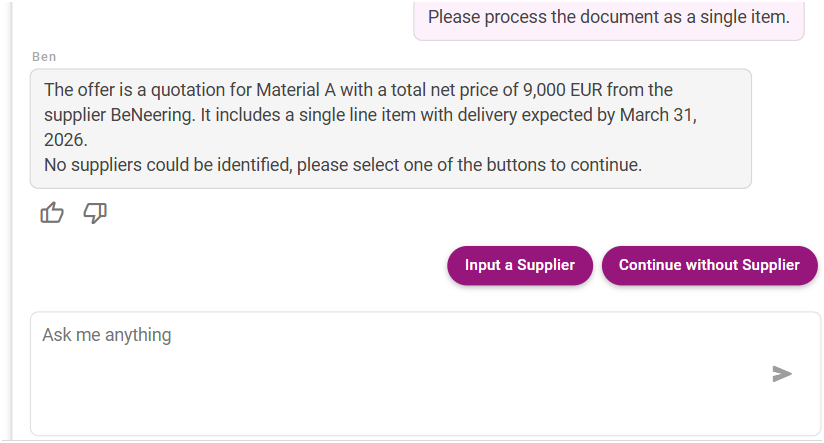Click the thumbs down feedback icon
The height and width of the screenshot is (443, 824).
(x=95, y=212)
